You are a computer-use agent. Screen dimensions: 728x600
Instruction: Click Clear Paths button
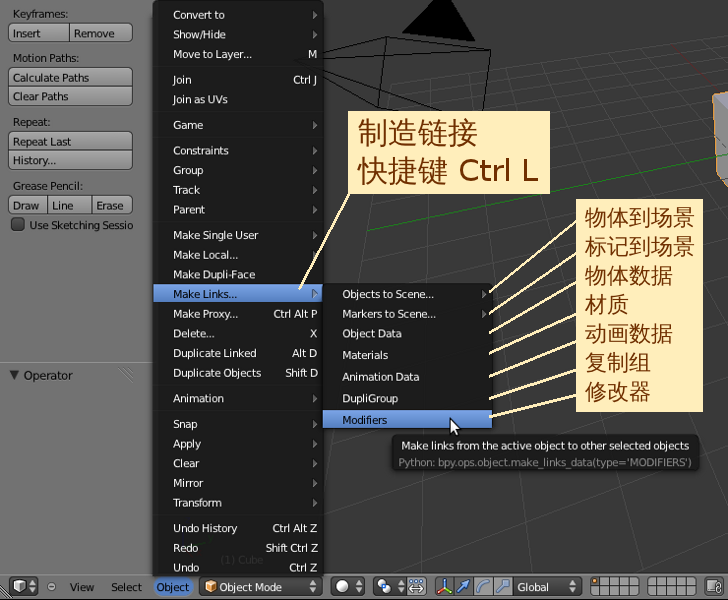click(71, 96)
